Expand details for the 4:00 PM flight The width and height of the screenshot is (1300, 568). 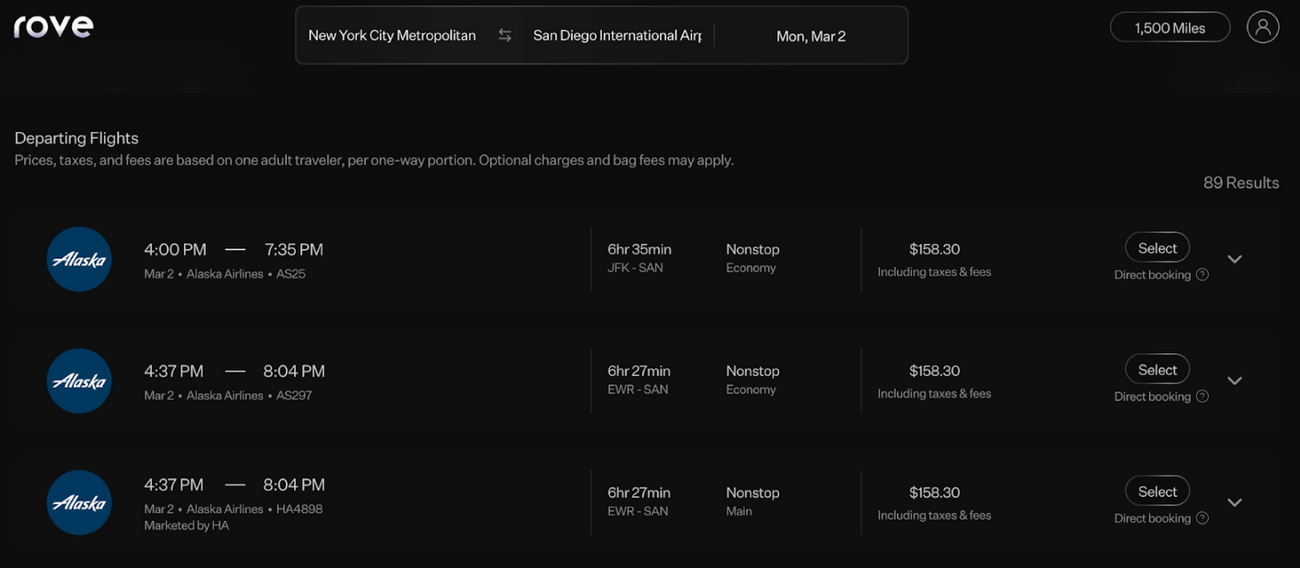[1234, 259]
